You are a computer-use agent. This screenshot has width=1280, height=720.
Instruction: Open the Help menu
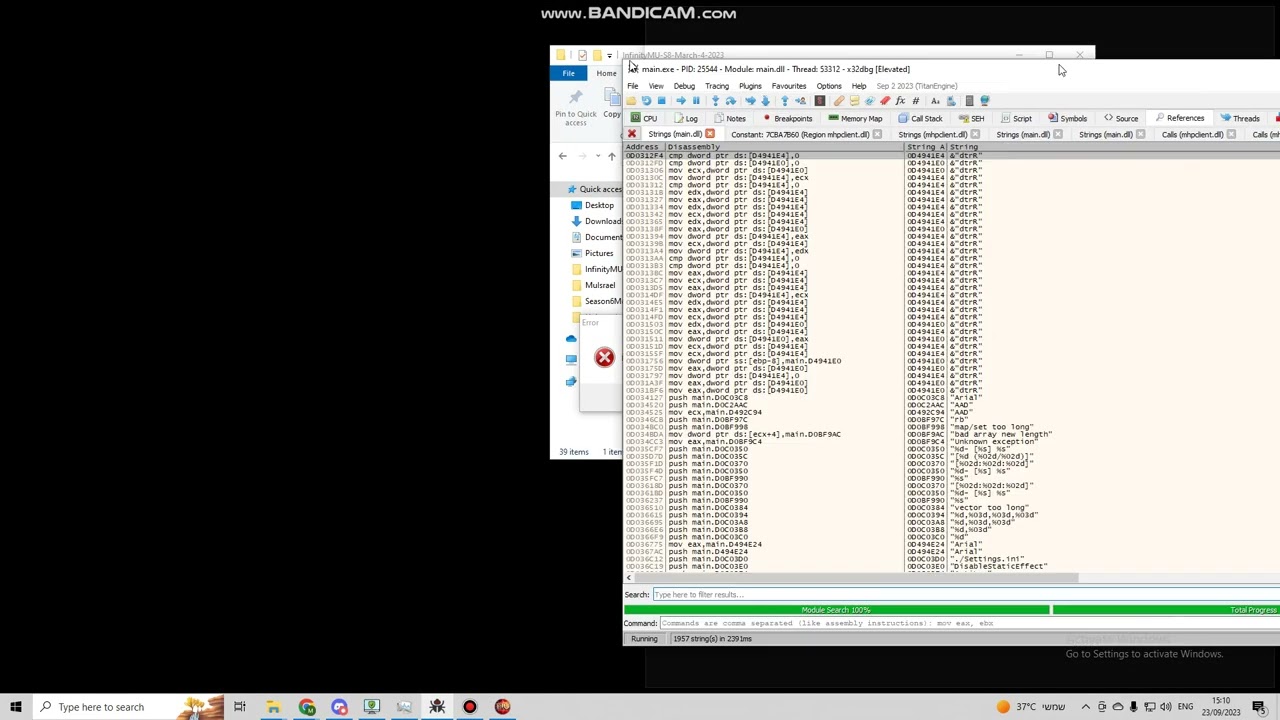tap(859, 86)
